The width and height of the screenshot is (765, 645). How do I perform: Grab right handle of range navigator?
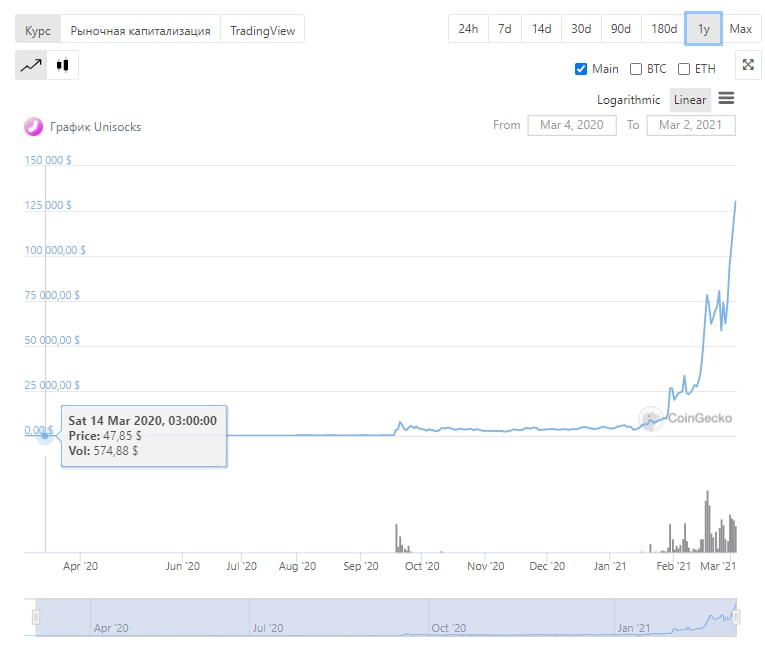[x=736, y=617]
